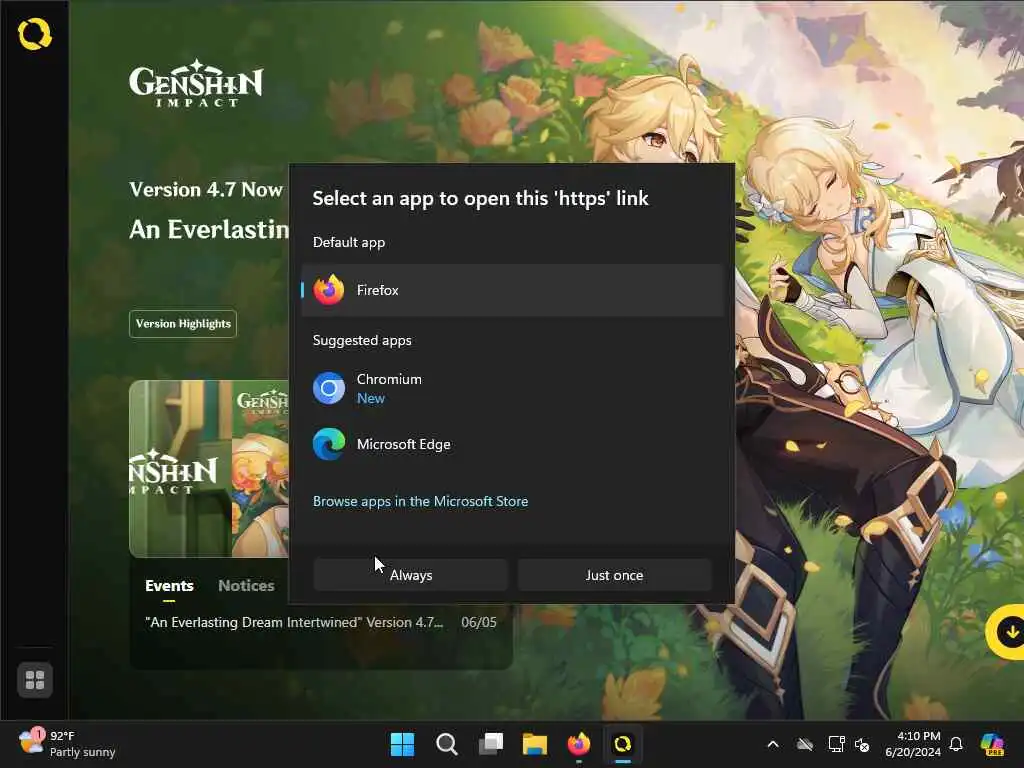Viewport: 1024px width, 768px height.
Task: Click the HoYoPlay launcher taskbar icon
Action: [x=623, y=744]
